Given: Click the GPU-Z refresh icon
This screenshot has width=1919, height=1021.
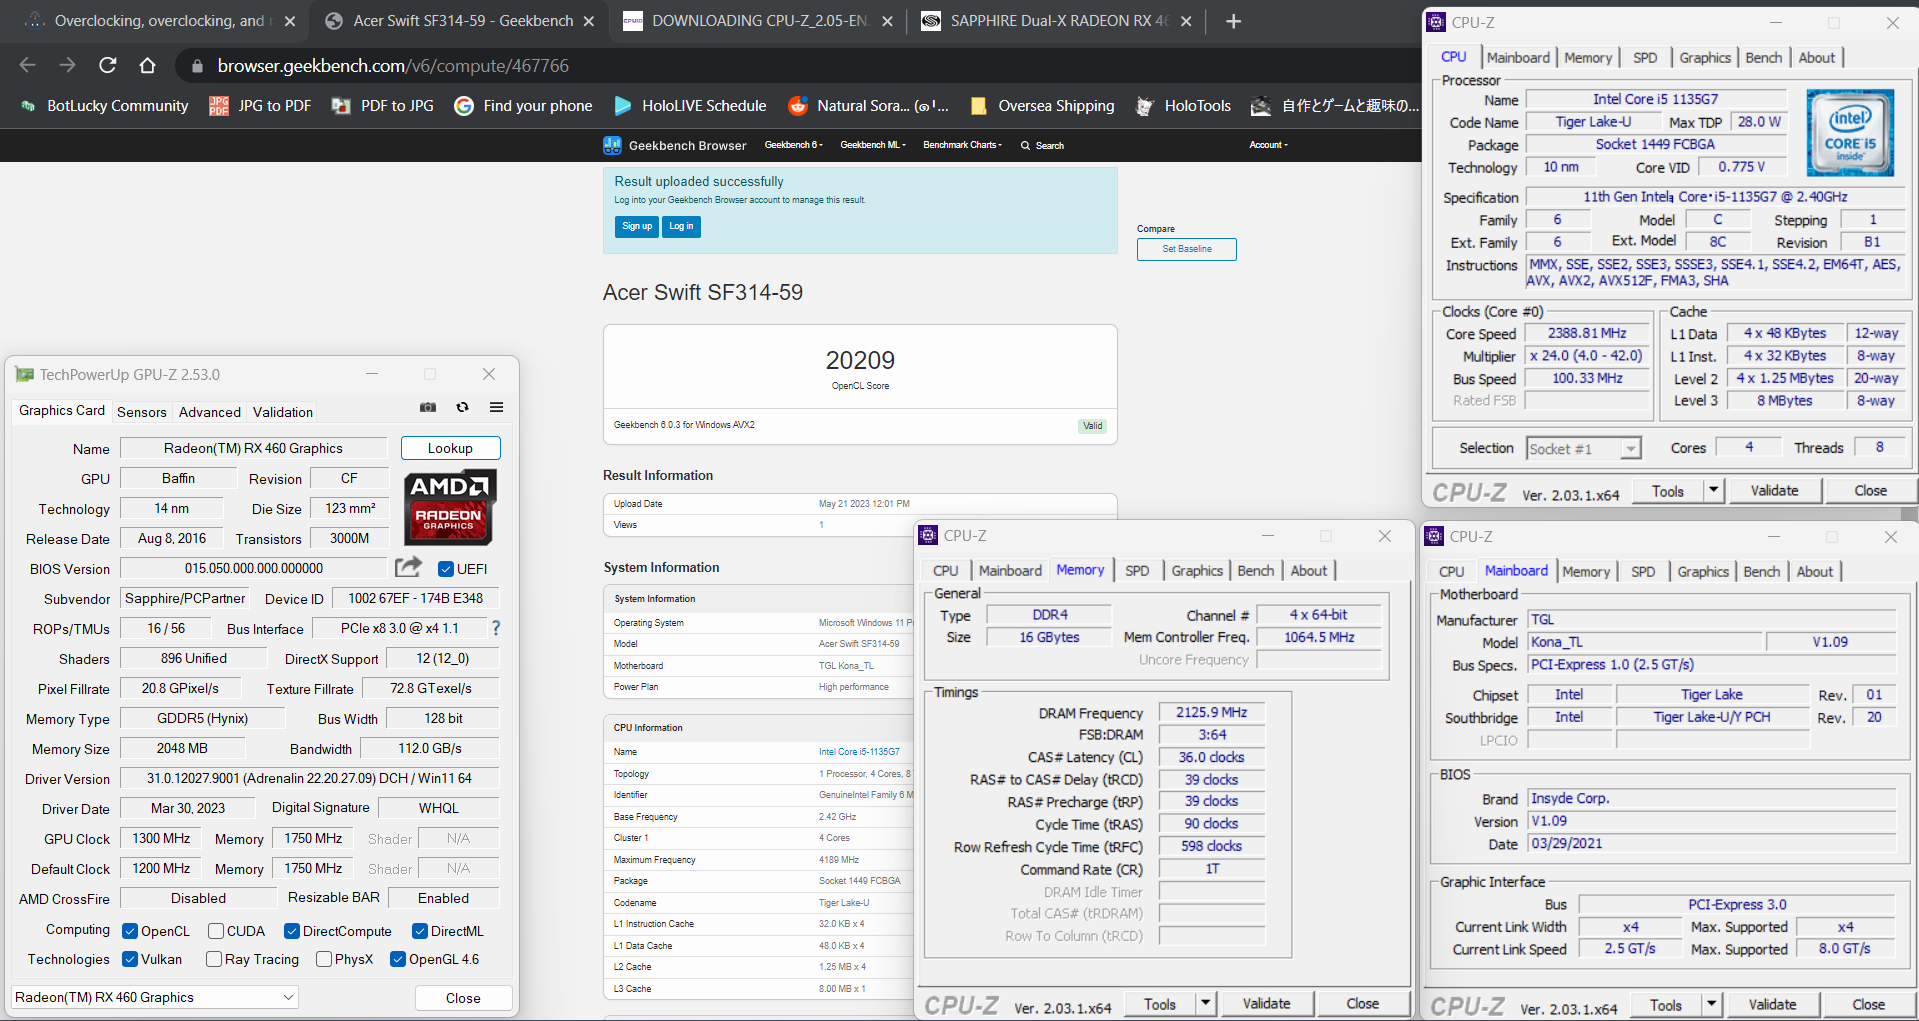Looking at the screenshot, I should click(x=462, y=407).
